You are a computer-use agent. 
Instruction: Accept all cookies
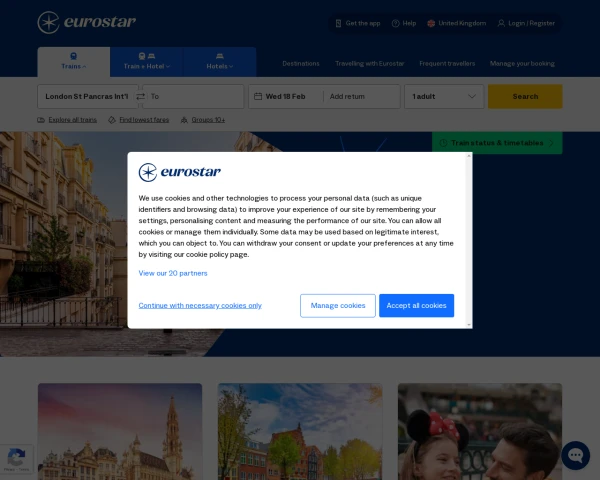tap(416, 305)
